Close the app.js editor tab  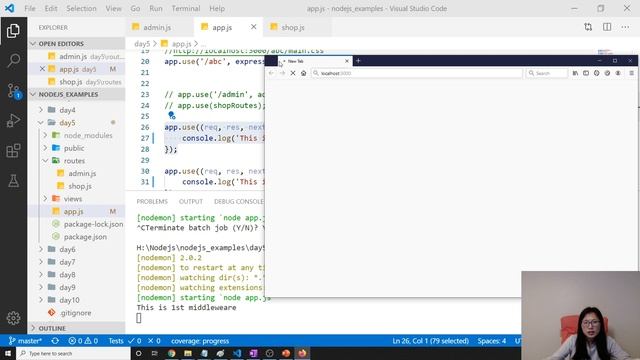coord(253,27)
